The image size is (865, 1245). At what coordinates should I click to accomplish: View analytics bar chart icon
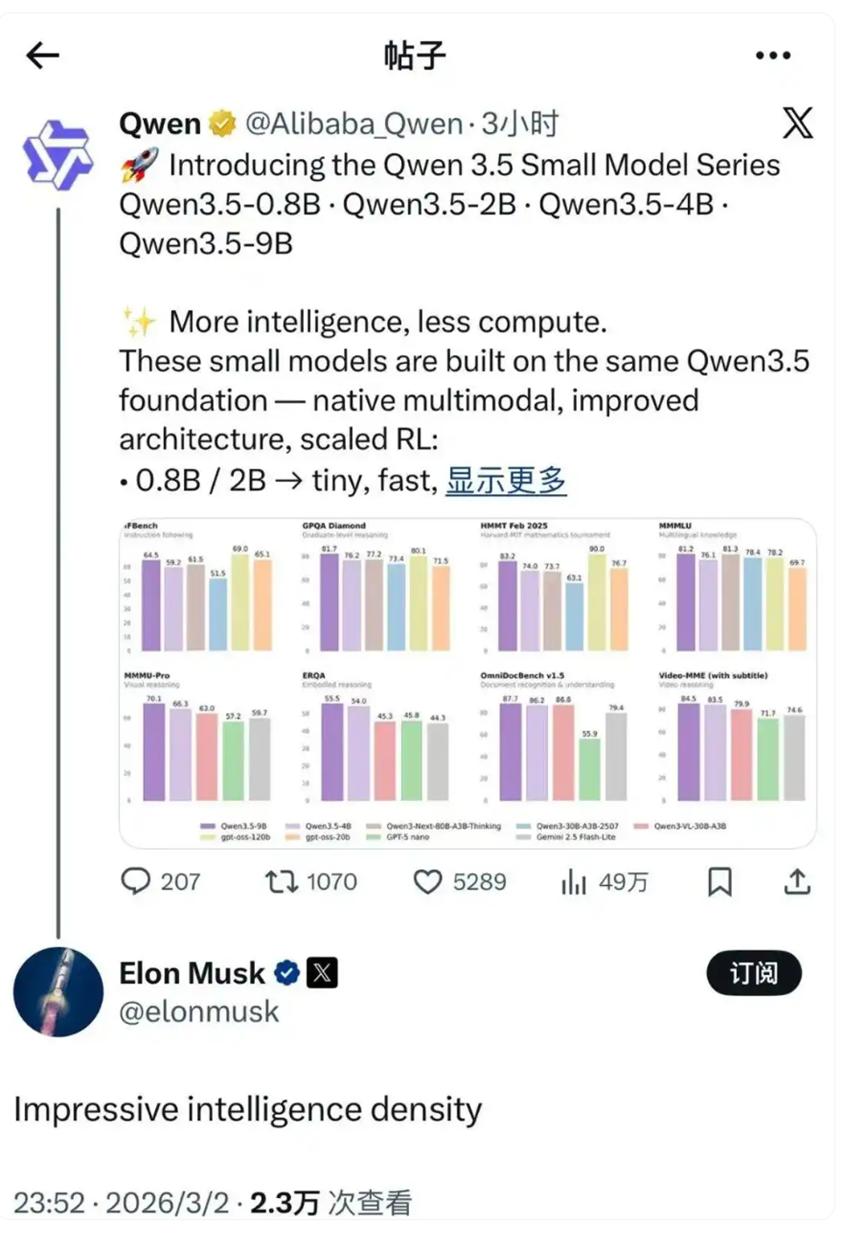(574, 881)
